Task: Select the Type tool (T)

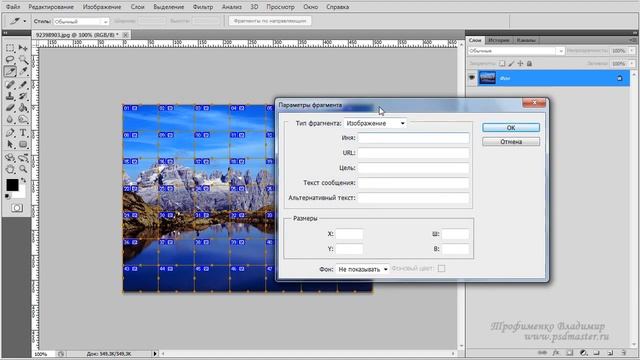Action: tap(23, 133)
